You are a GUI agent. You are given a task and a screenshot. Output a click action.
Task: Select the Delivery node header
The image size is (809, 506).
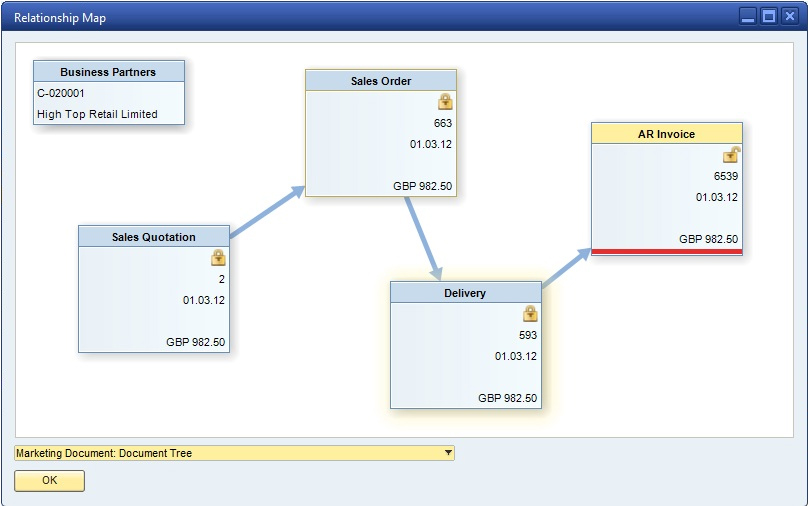(465, 293)
